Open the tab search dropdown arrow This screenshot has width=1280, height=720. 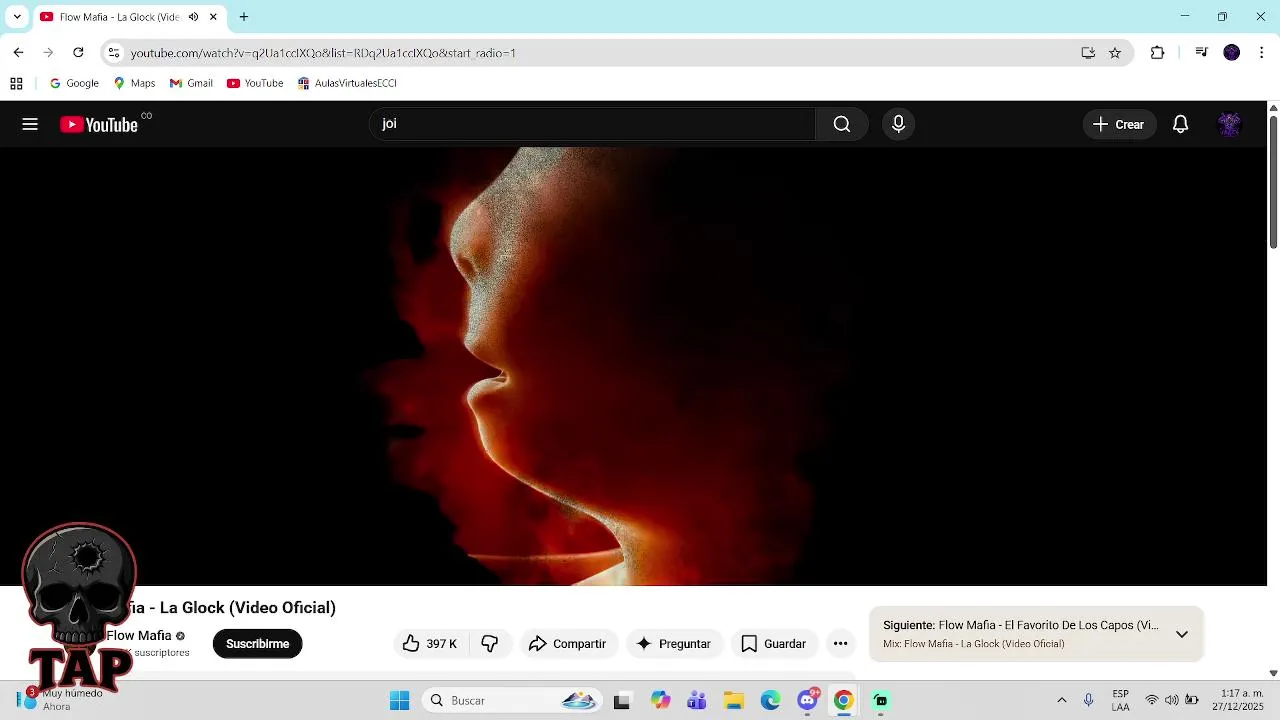coord(17,17)
